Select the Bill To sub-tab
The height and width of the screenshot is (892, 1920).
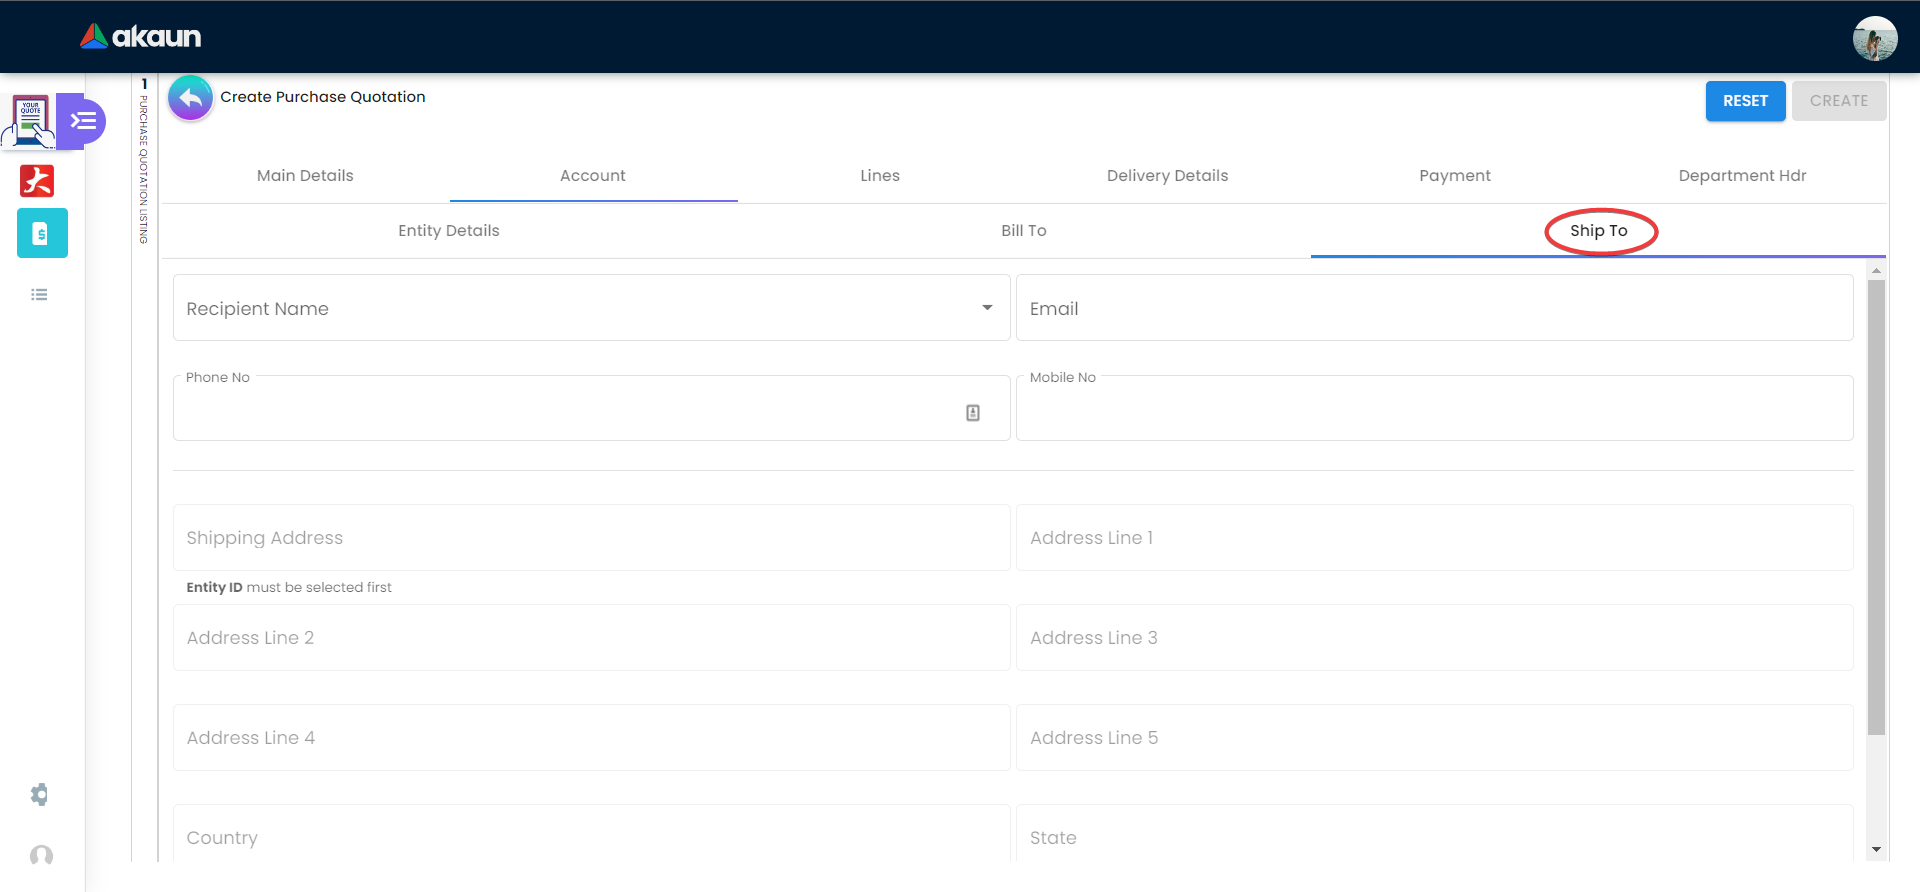tap(1024, 231)
